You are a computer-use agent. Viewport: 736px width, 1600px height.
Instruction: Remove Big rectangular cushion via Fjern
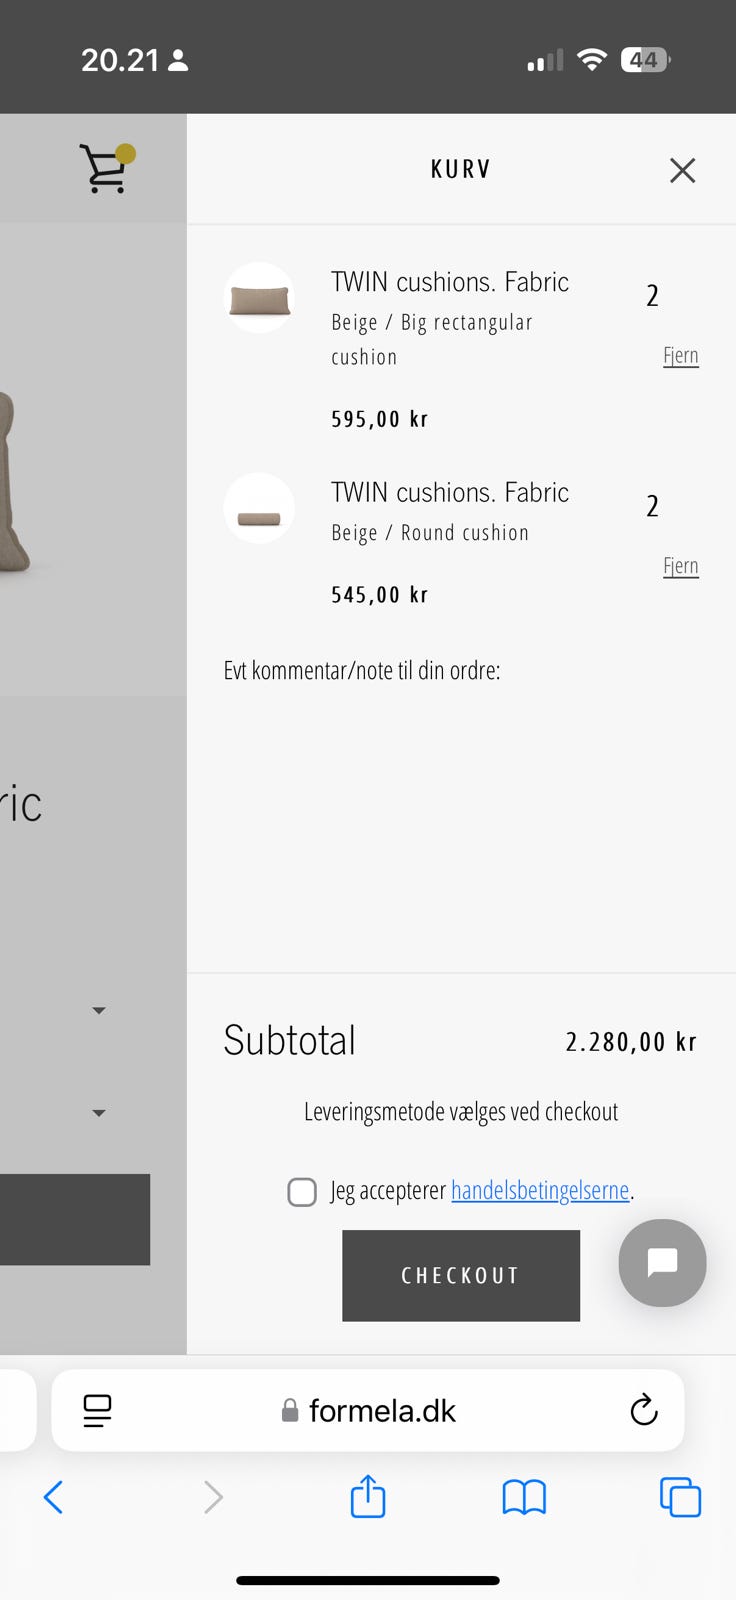680,356
